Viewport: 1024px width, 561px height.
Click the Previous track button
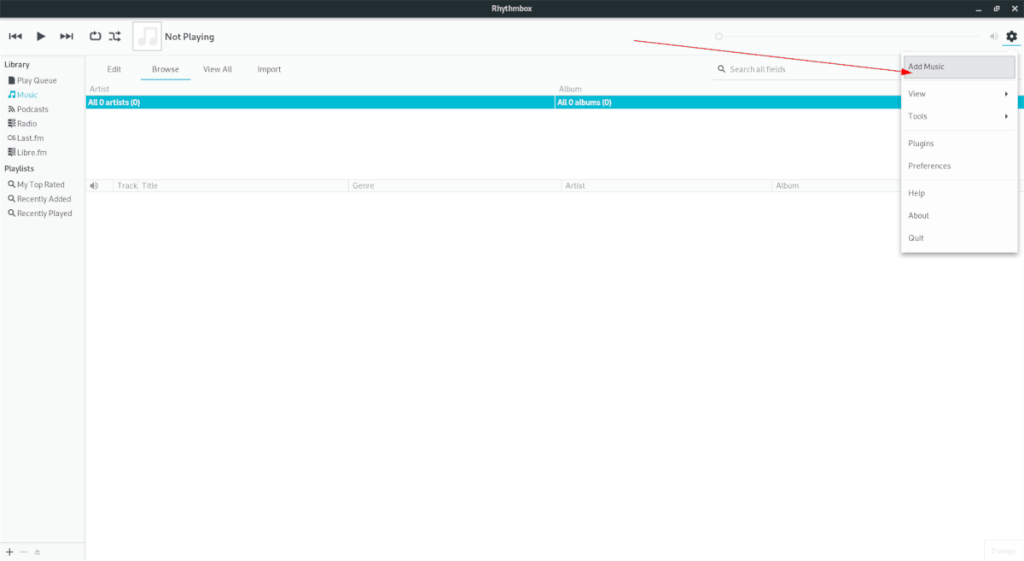click(x=15, y=36)
